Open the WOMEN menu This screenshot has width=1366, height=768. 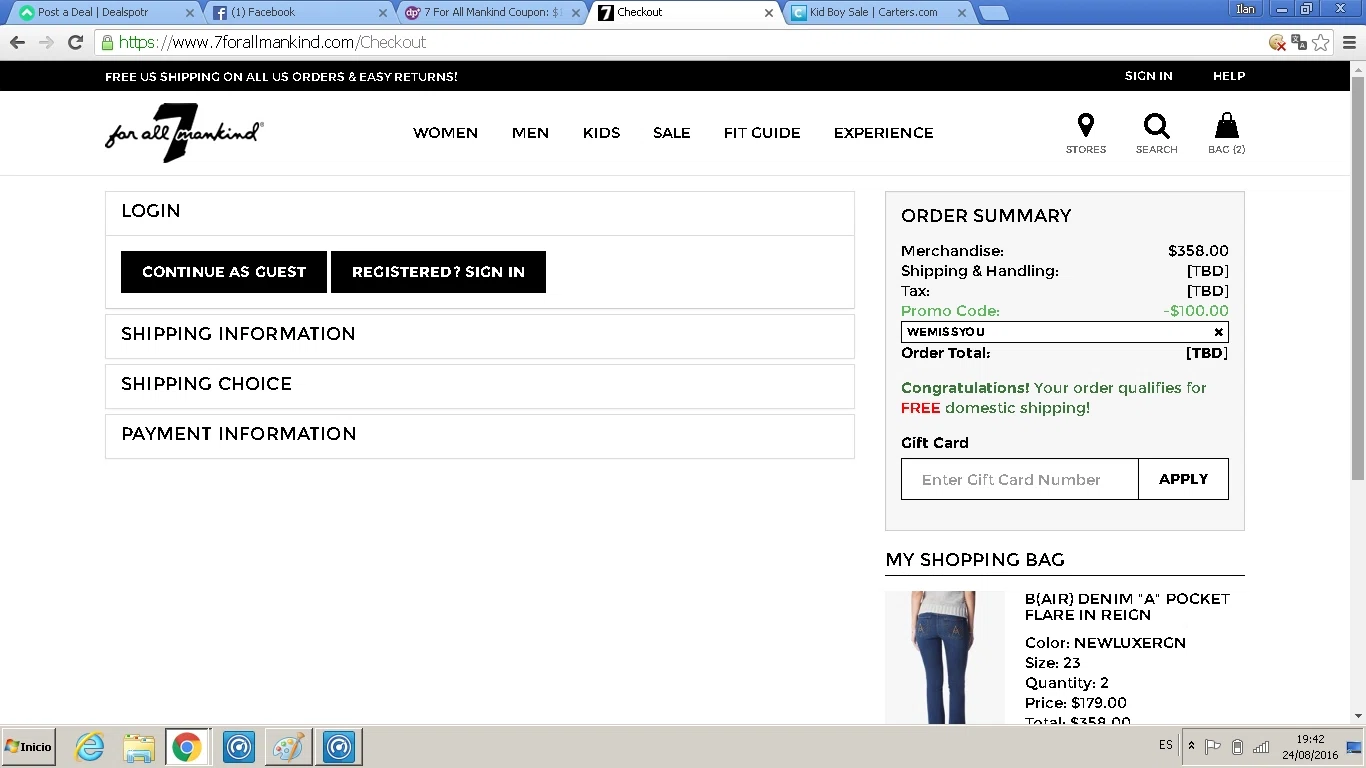[x=445, y=133]
